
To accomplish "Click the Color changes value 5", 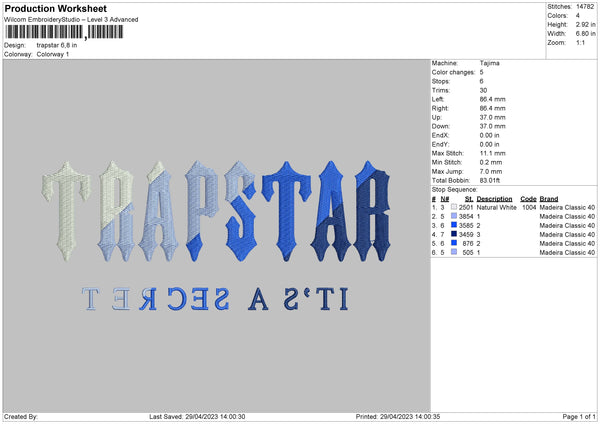I will click(x=481, y=72).
